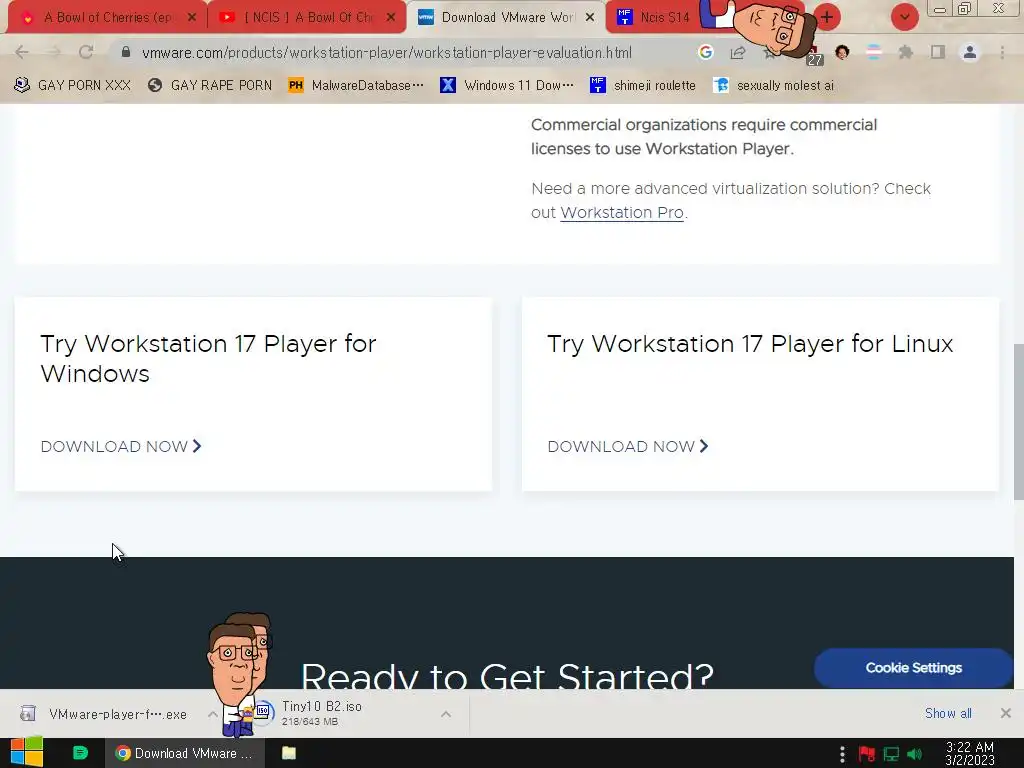Open a new tab with the plus button
Viewport: 1024px width, 768px height.
click(827, 17)
